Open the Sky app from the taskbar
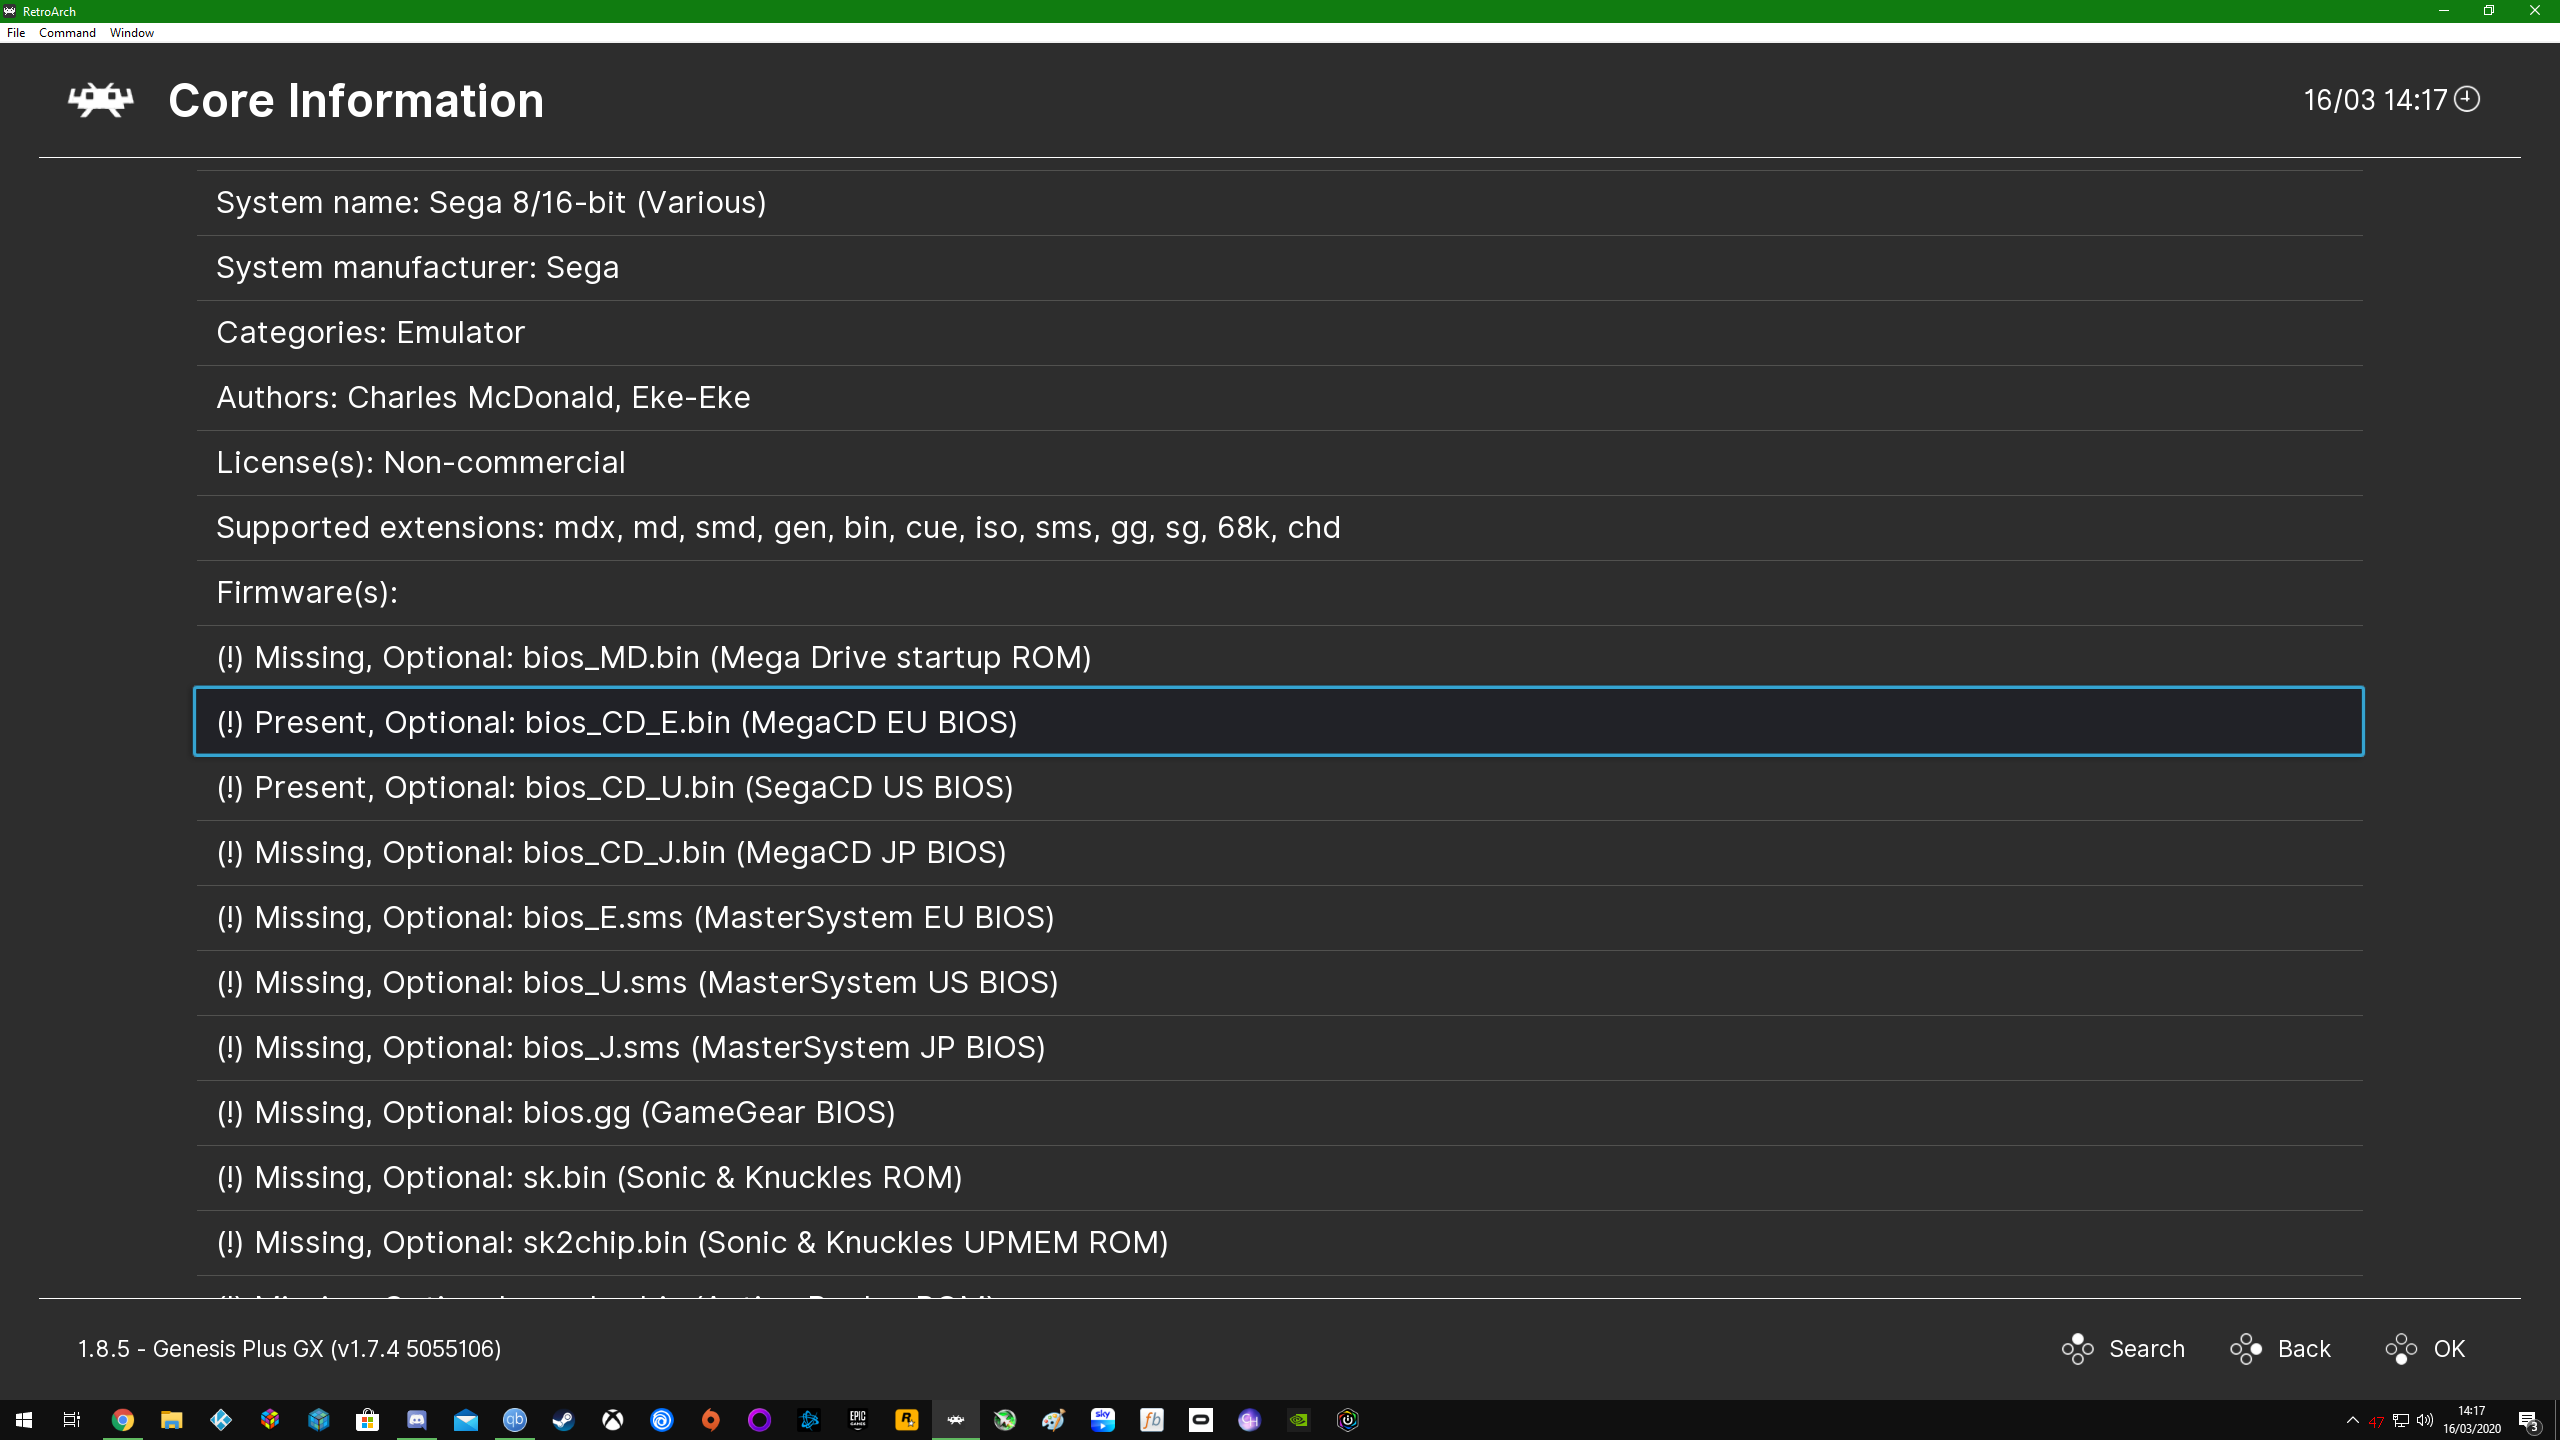This screenshot has width=2560, height=1440. click(1103, 1420)
